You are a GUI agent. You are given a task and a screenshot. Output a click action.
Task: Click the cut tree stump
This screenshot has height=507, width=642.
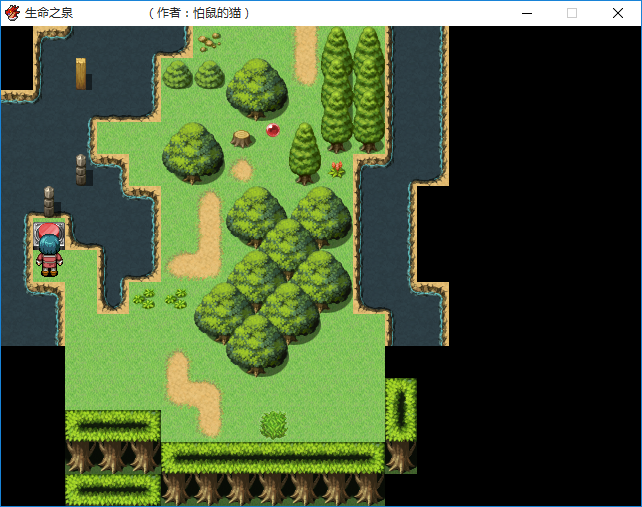click(241, 139)
